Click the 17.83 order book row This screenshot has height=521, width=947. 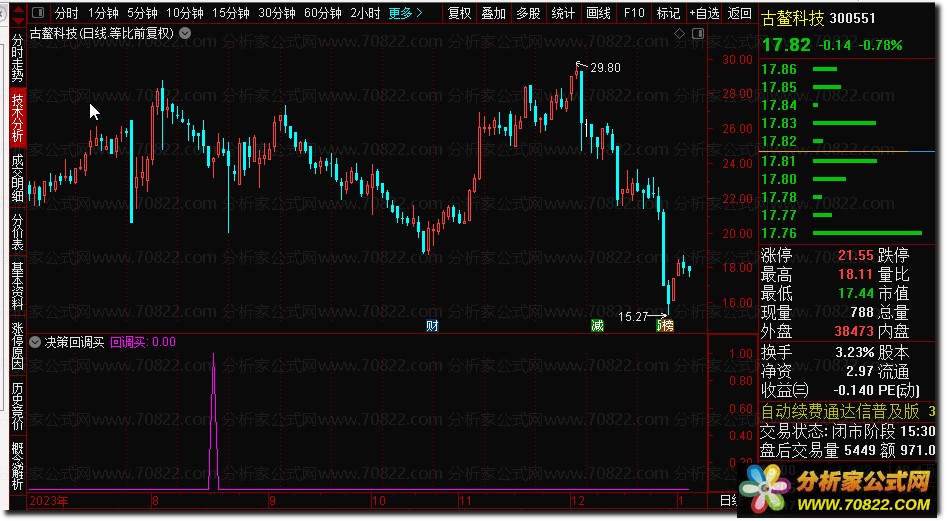[847, 123]
